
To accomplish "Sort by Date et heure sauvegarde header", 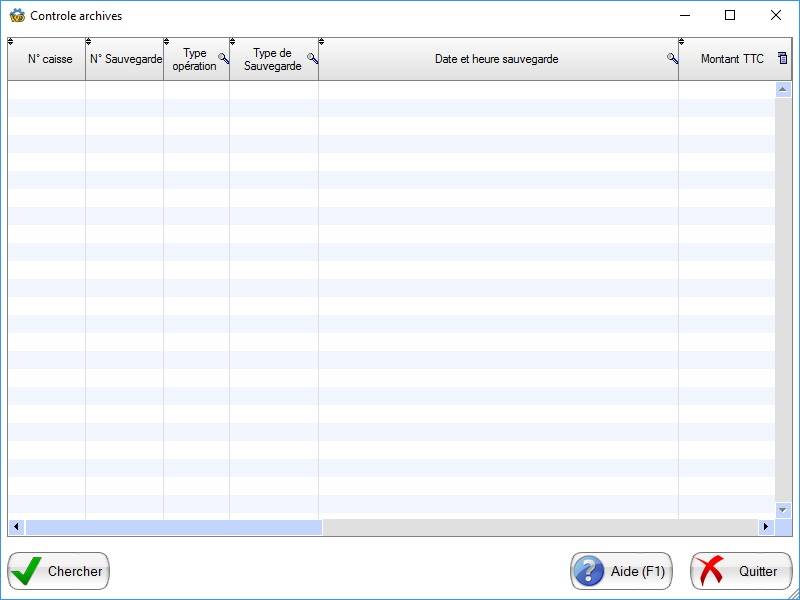I will coord(496,59).
